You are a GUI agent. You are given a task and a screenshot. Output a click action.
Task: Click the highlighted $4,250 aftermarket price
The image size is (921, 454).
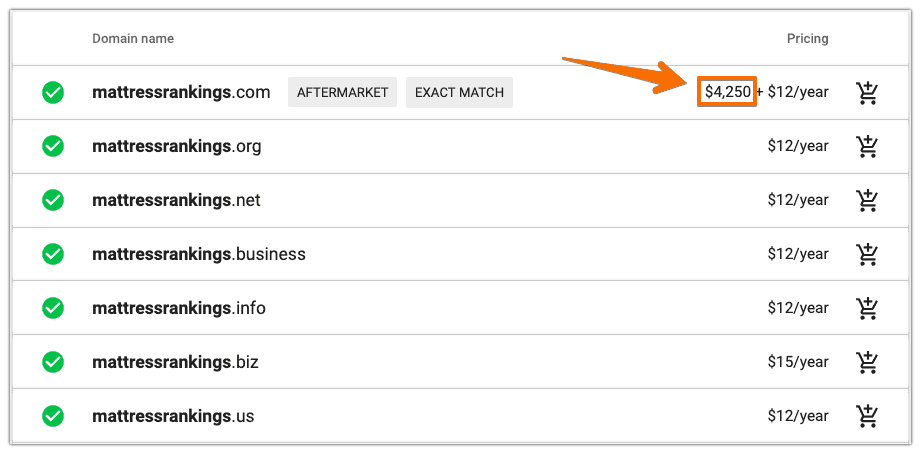click(727, 92)
